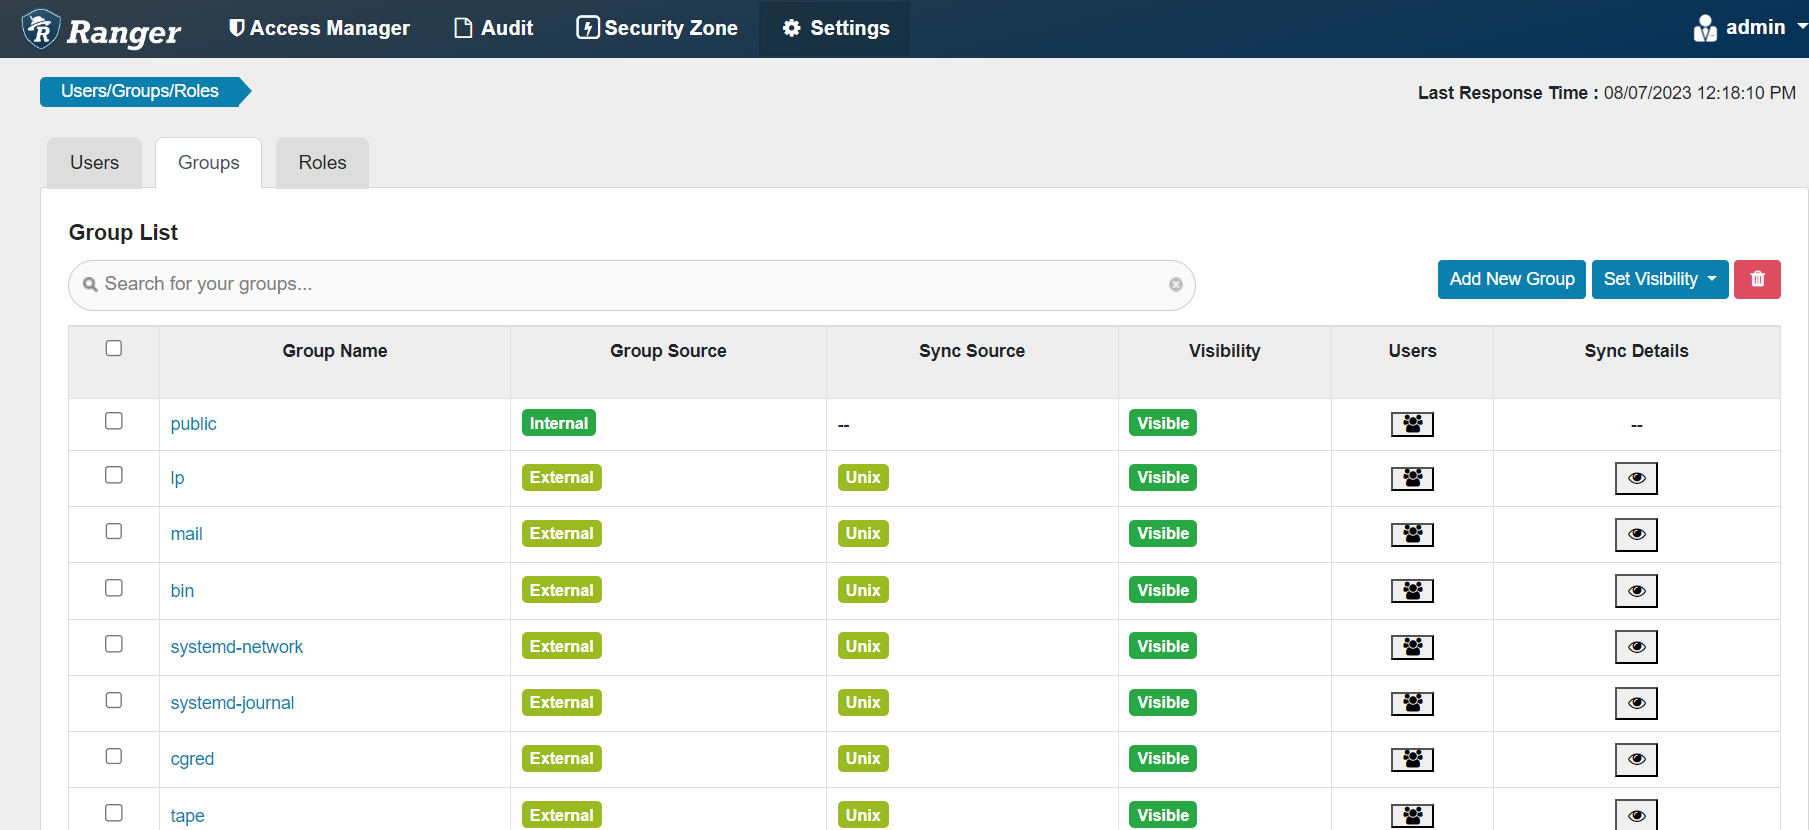Check the public group checkbox

point(114,421)
